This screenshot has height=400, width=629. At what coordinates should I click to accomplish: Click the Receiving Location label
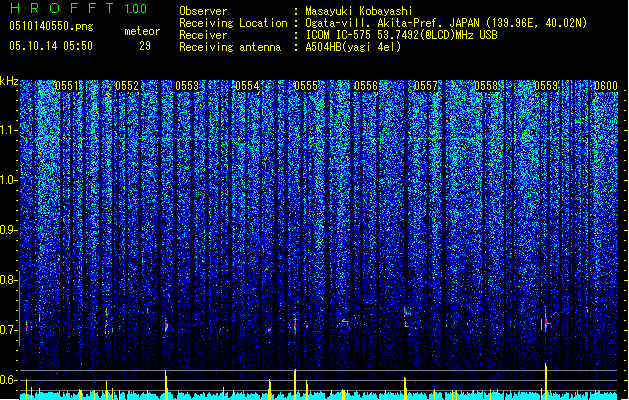pos(233,23)
